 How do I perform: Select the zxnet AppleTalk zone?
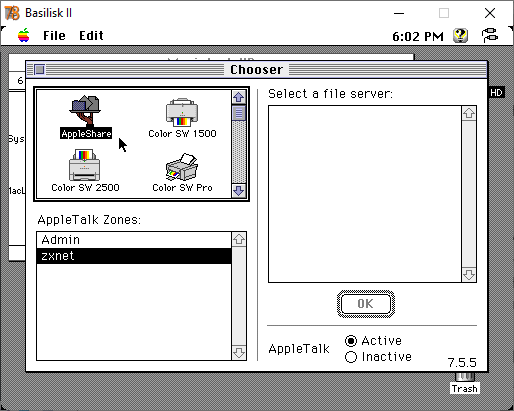(134, 256)
